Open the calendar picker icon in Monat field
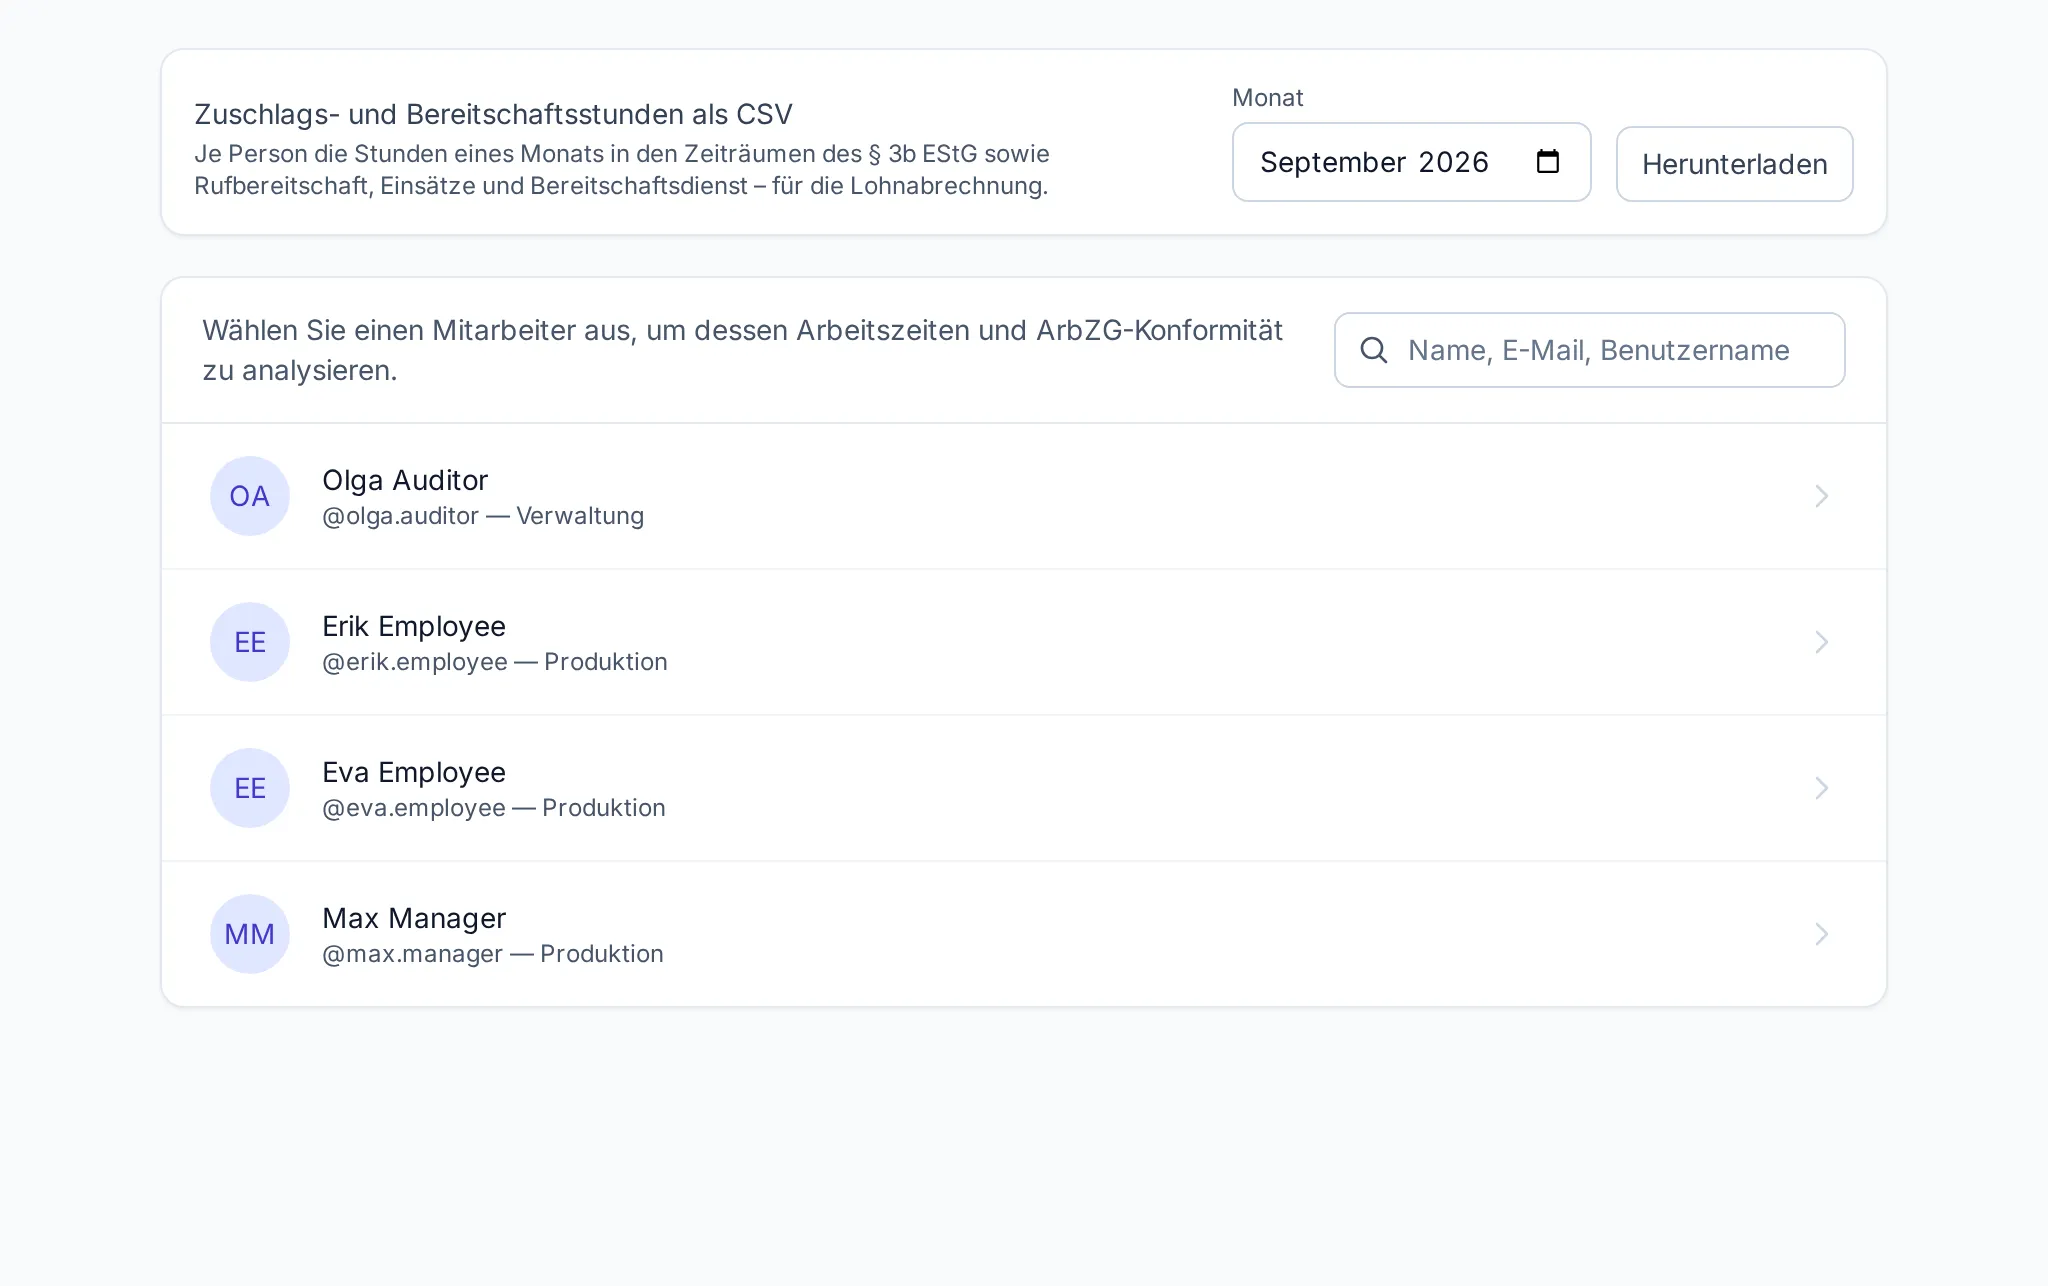This screenshot has width=2048, height=1286. (x=1547, y=162)
